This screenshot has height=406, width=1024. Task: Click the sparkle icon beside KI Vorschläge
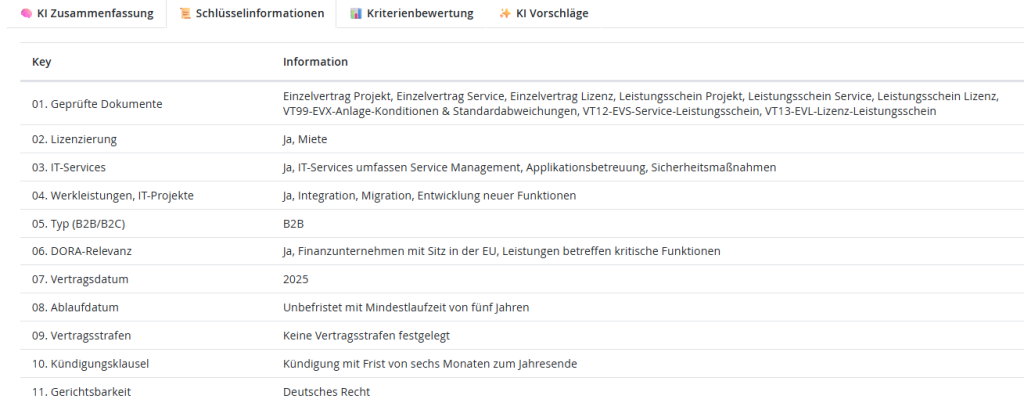[x=505, y=14]
